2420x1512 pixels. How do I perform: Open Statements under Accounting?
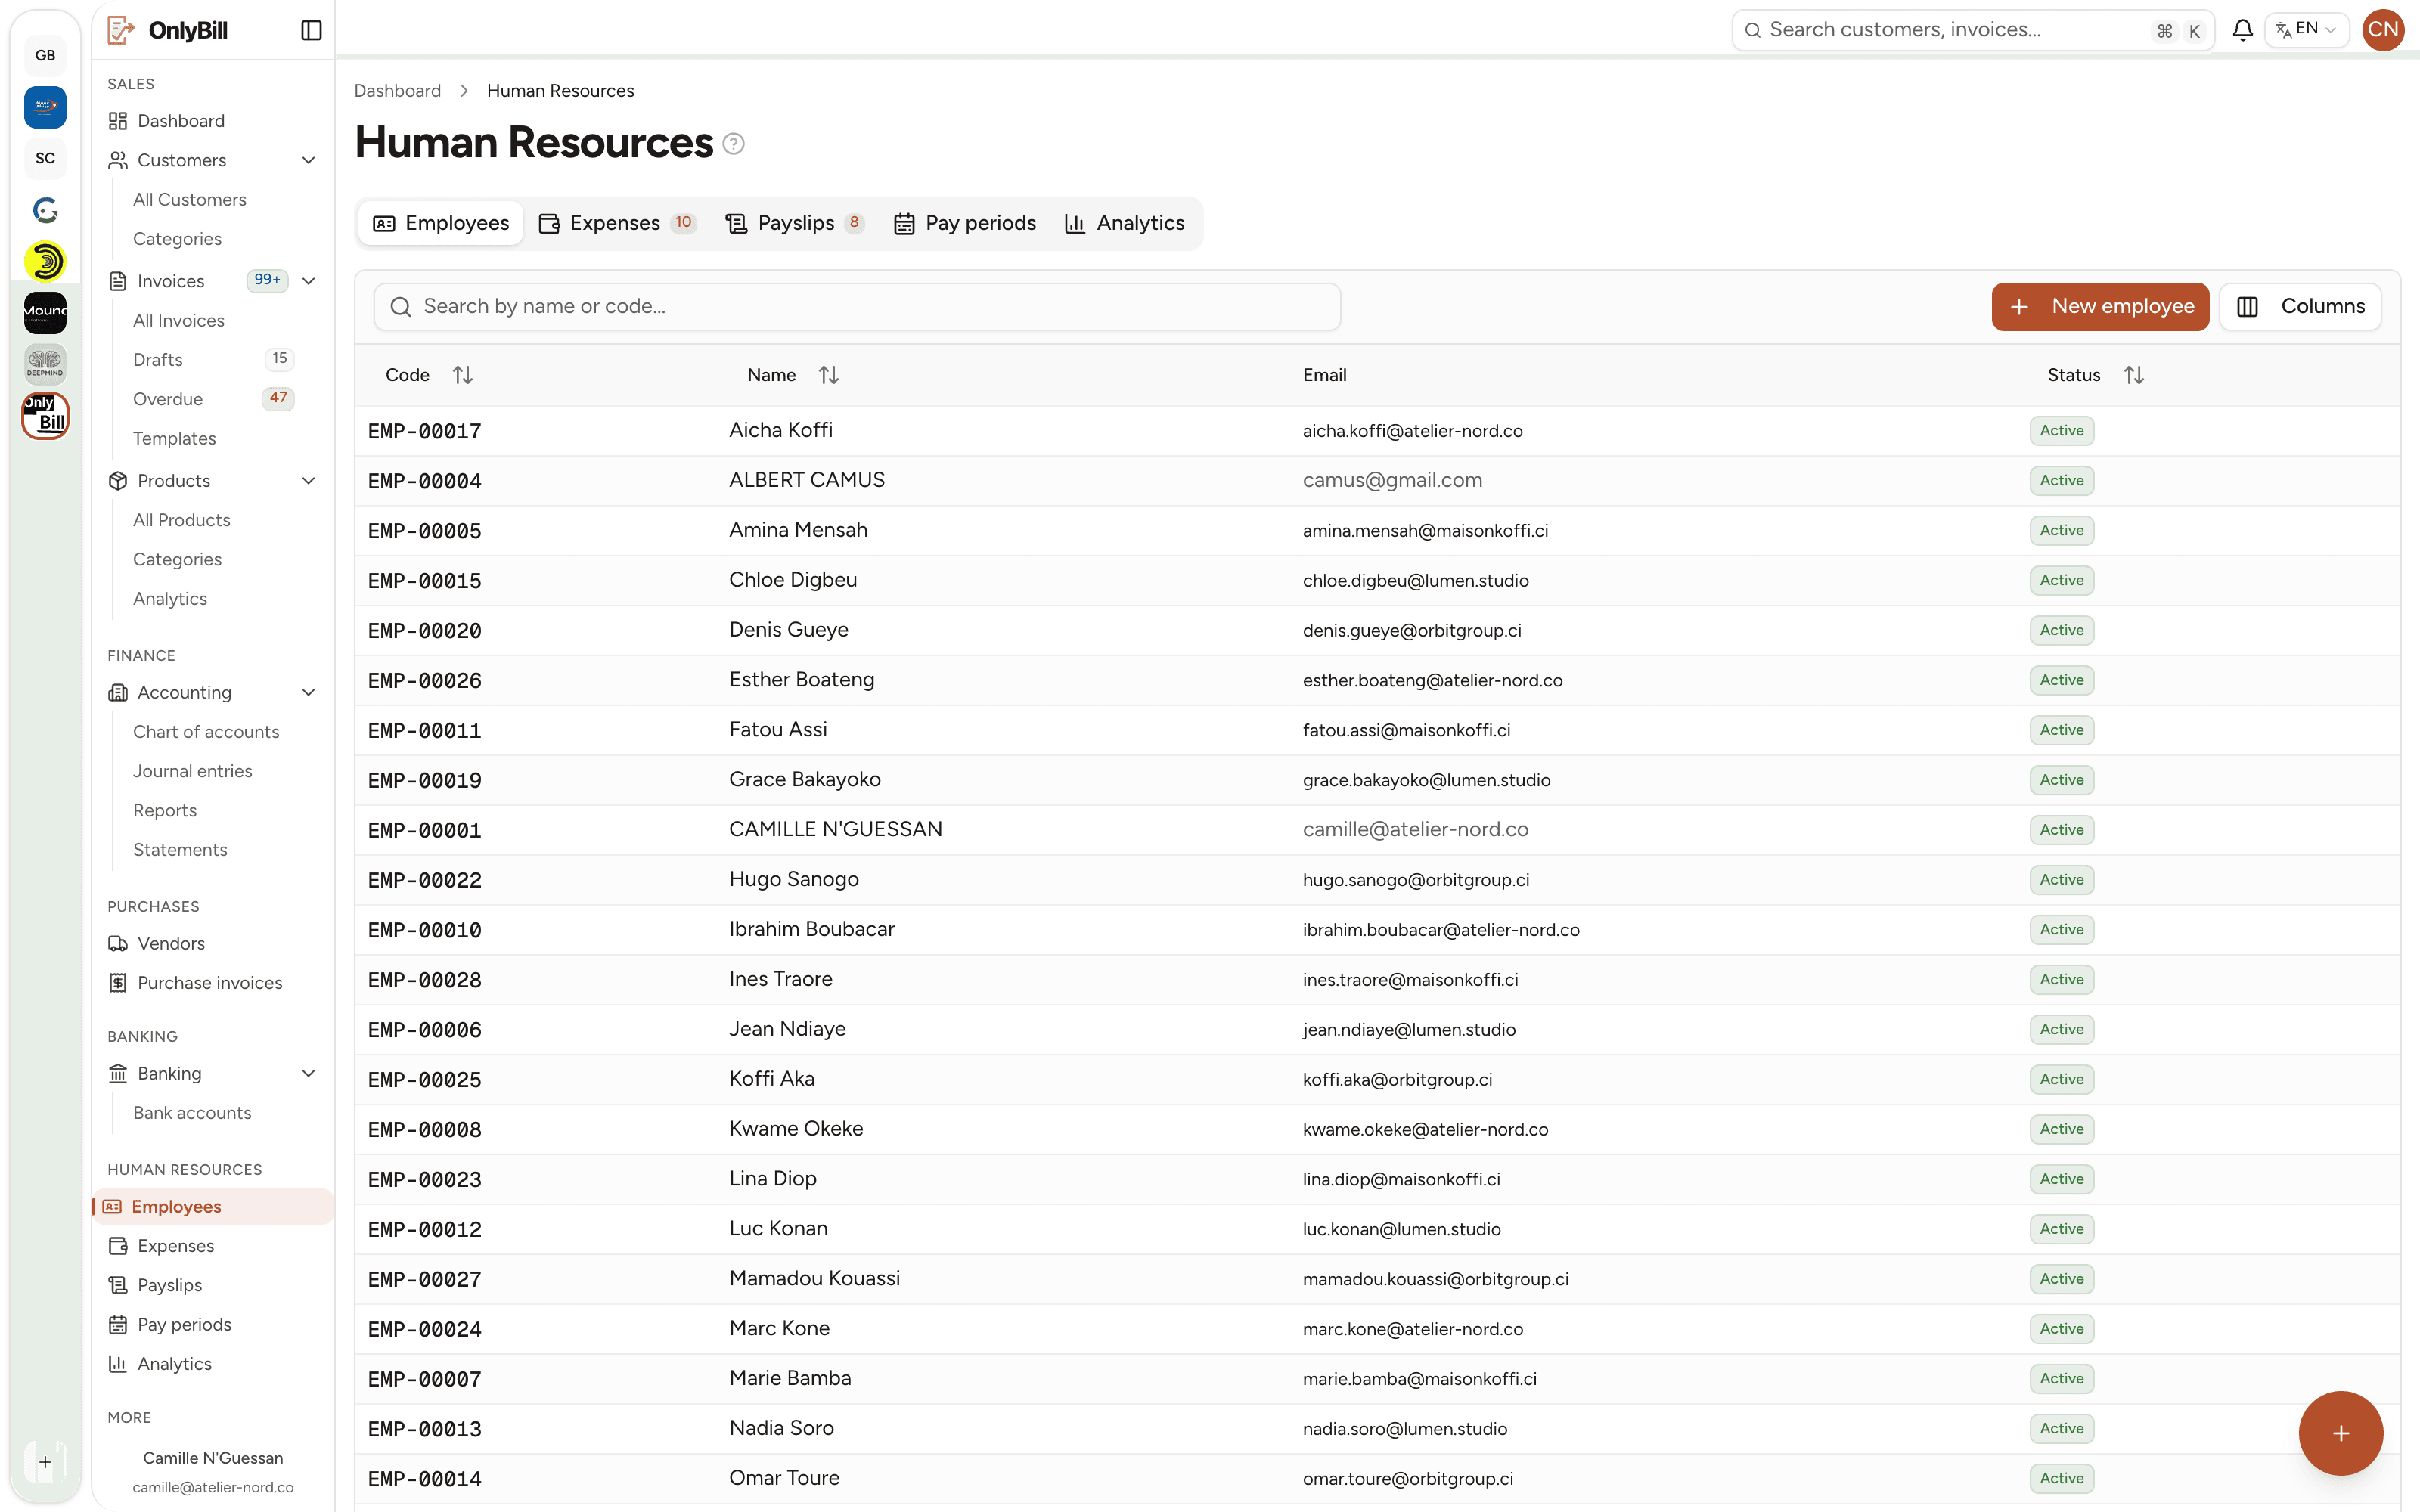(x=180, y=850)
